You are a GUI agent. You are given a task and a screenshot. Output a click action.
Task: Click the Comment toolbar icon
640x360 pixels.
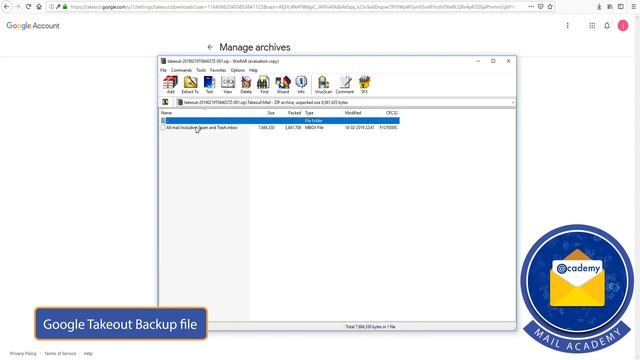pyautogui.click(x=345, y=84)
